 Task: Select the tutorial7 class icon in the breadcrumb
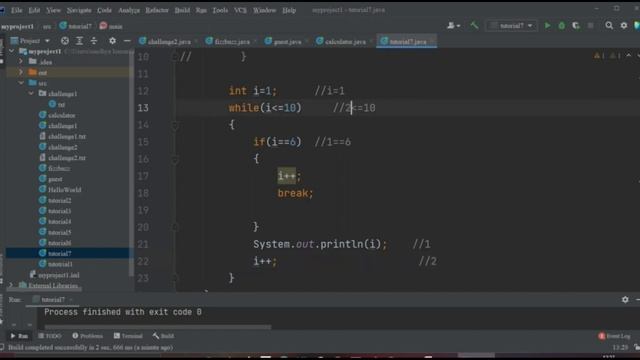(x=63, y=26)
